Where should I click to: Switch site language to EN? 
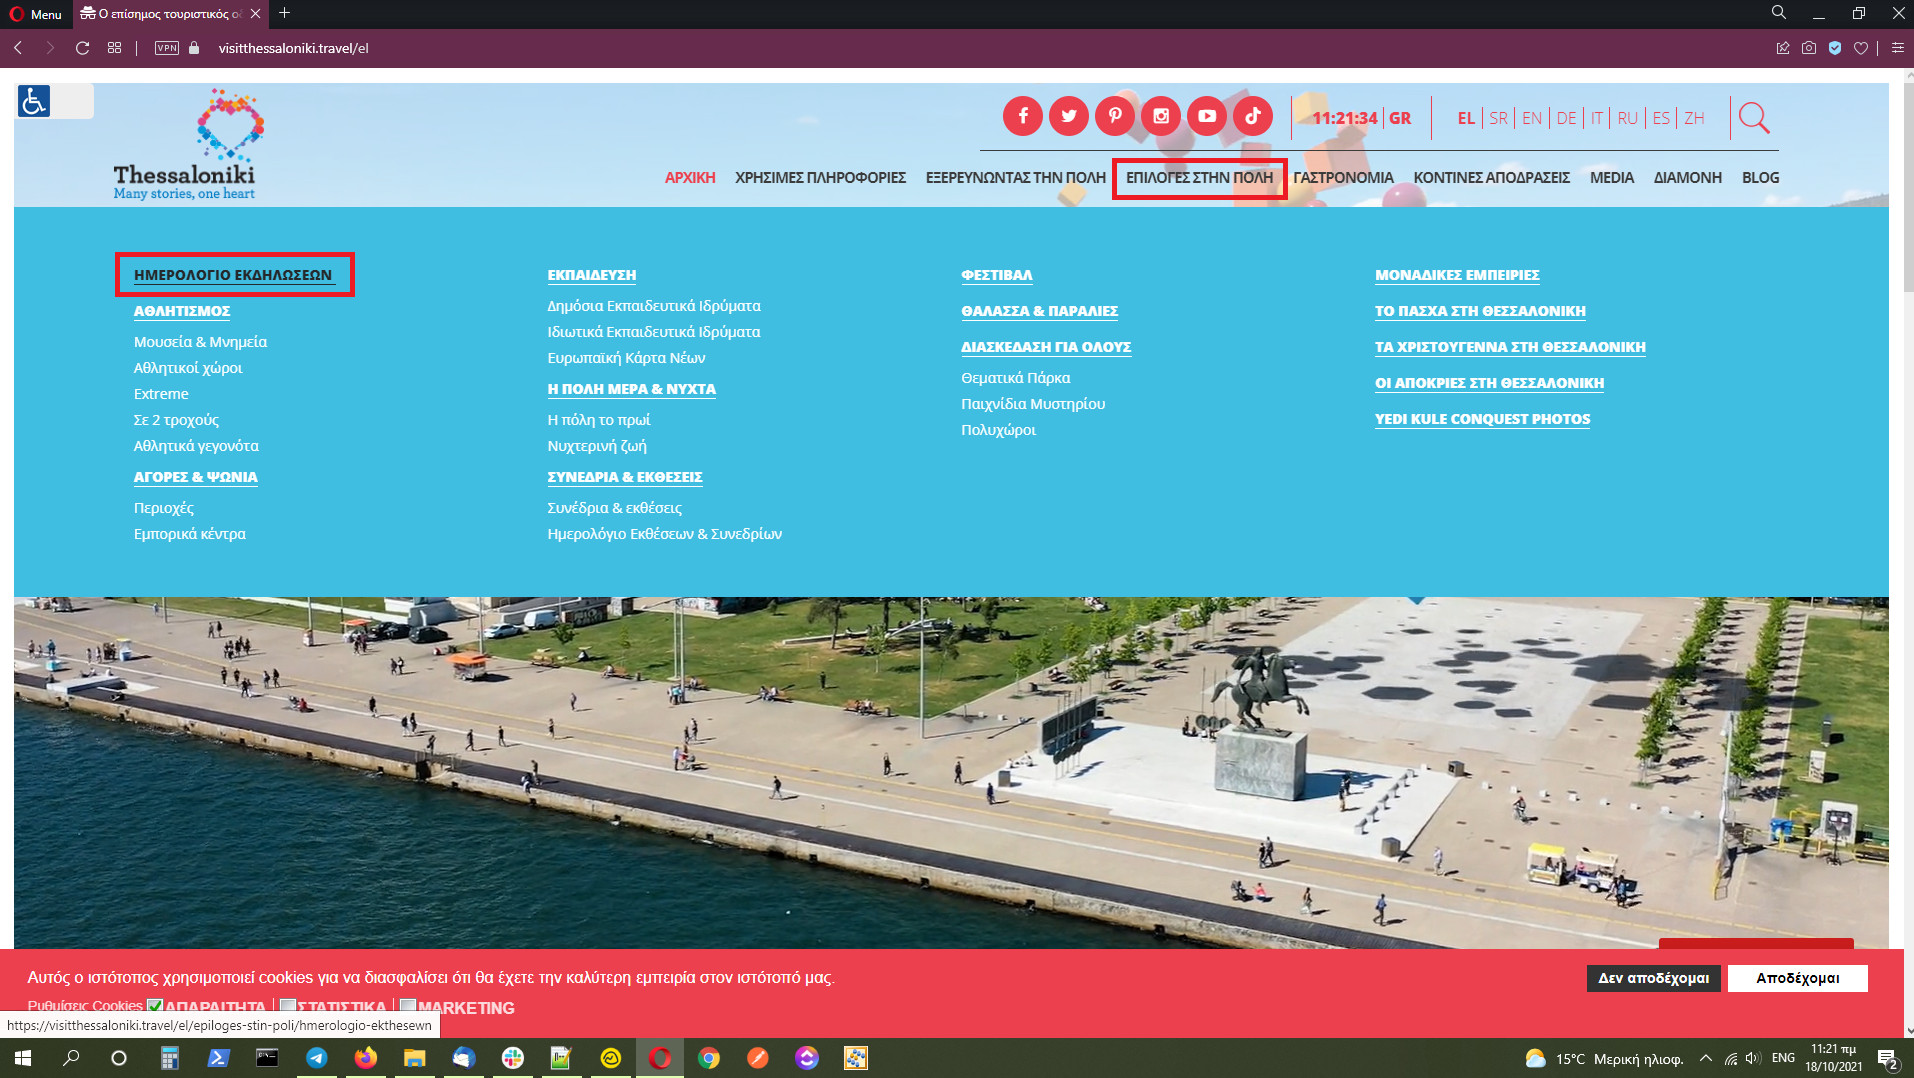[x=1531, y=118]
